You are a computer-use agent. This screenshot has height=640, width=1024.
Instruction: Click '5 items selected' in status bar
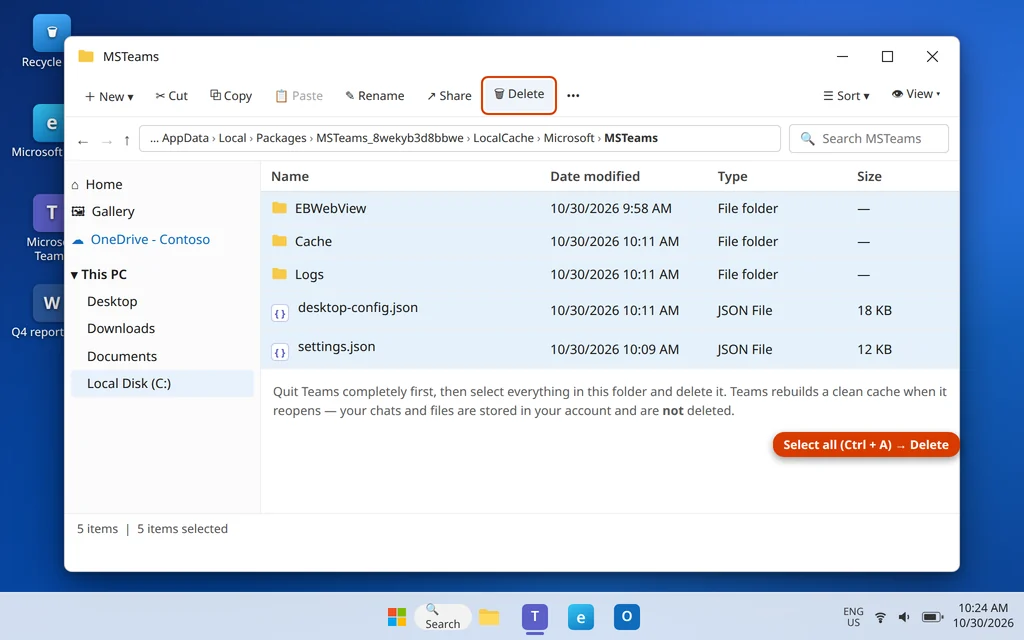(x=182, y=529)
